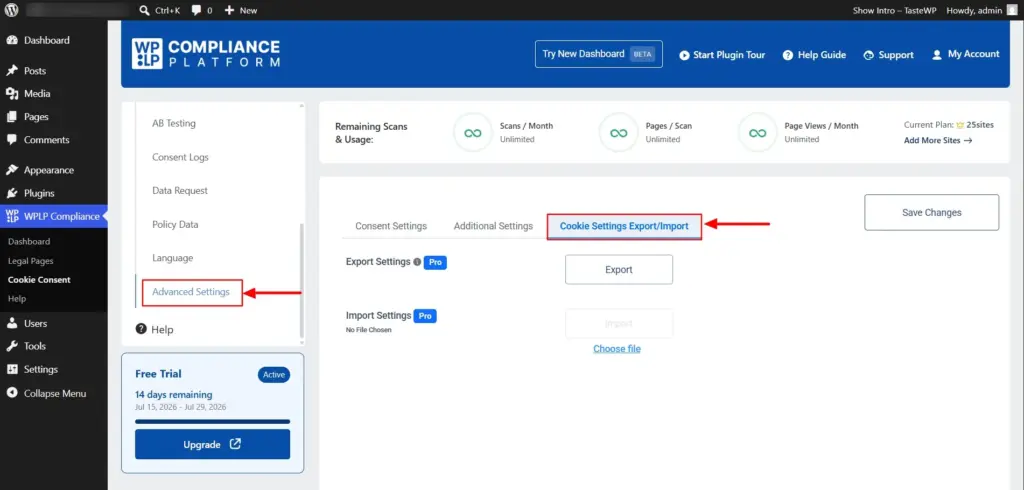Open Dashboard in WordPress sidebar
The height and width of the screenshot is (490, 1024).
point(46,41)
